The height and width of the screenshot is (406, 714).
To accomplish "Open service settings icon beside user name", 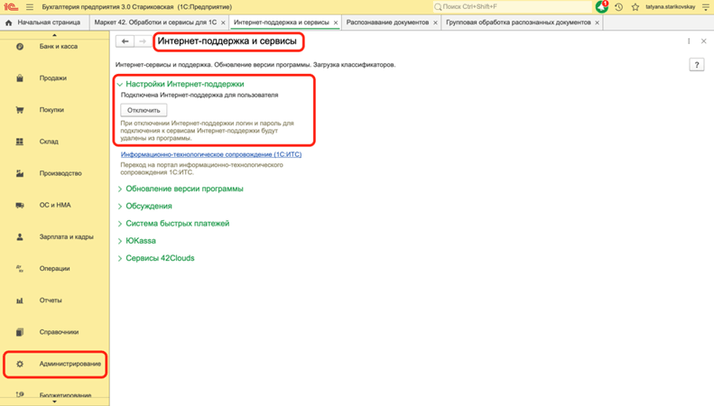I will point(705,7).
